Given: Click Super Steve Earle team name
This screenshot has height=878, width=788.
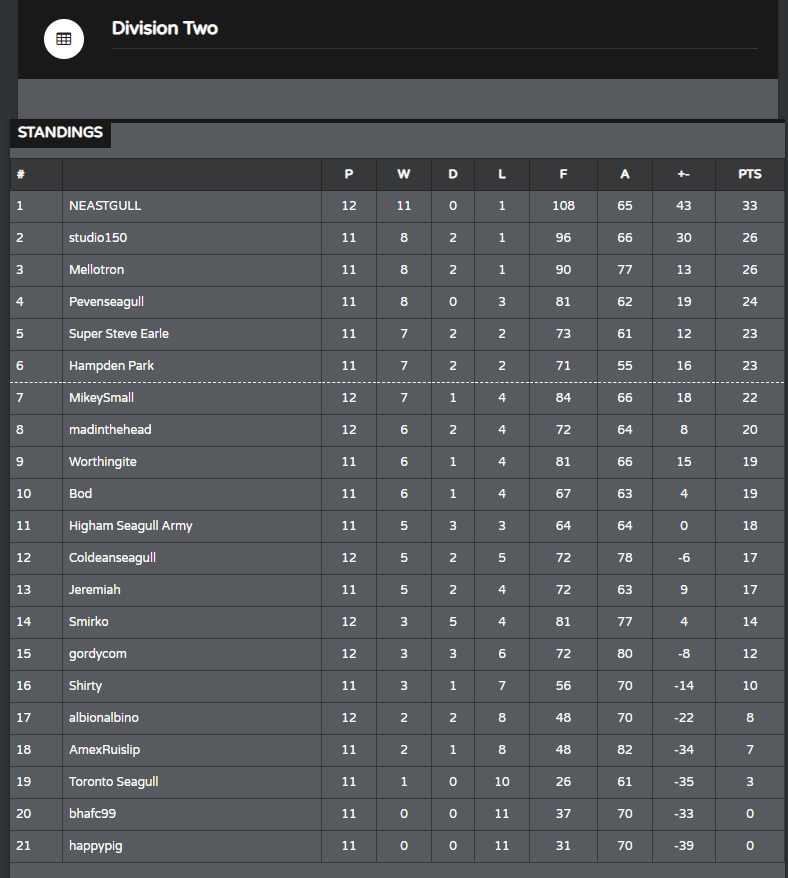Looking at the screenshot, I should [119, 334].
